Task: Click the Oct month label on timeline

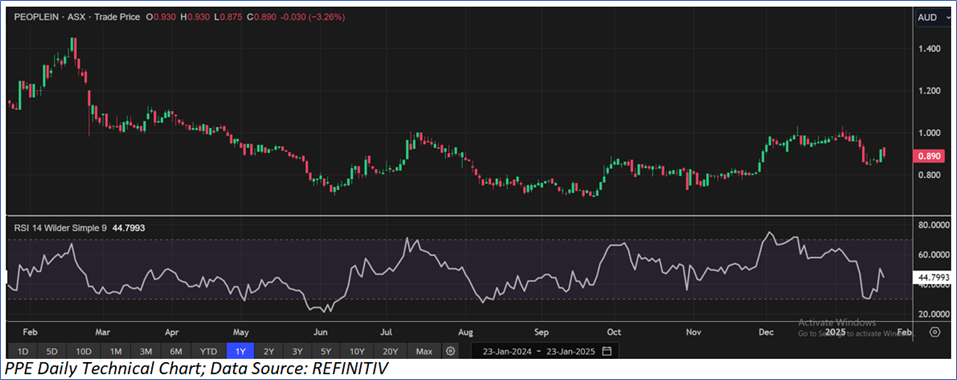Action: tap(614, 332)
